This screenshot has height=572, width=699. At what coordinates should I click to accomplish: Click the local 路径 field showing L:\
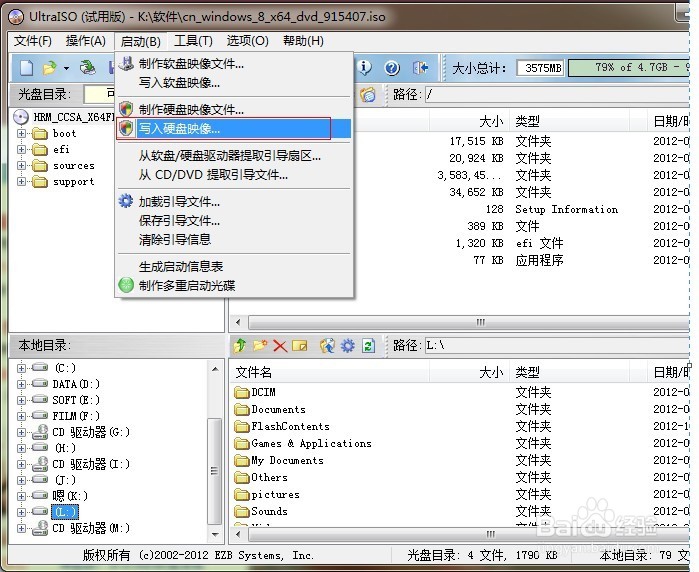pos(557,346)
